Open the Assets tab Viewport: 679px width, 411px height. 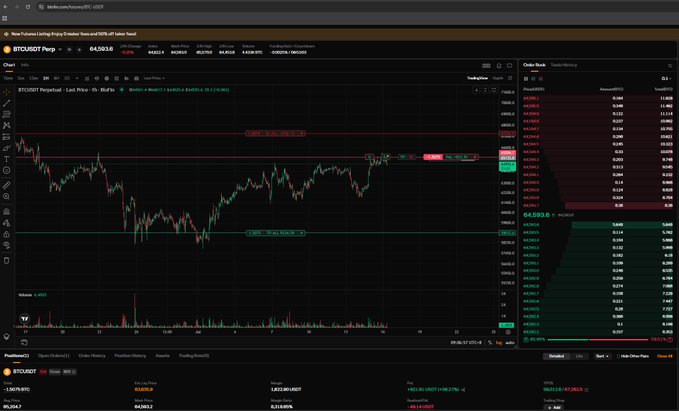tap(162, 356)
